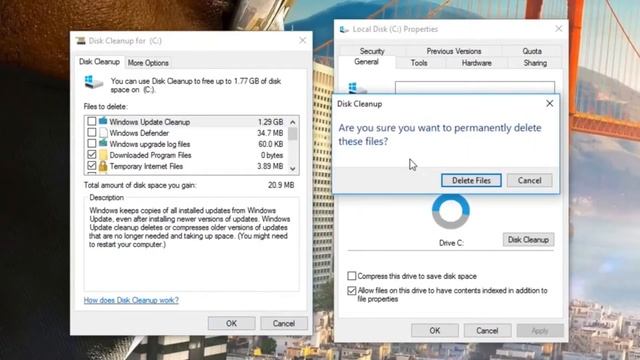
Task: Click the 60.0 KB size value
Action: click(271, 144)
